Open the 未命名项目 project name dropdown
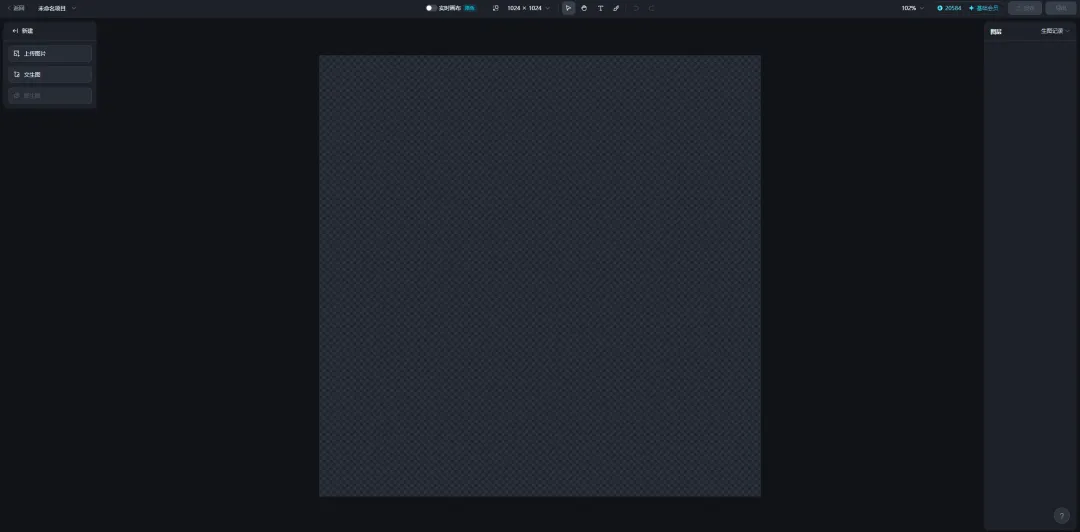This screenshot has height=532, width=1080. (x=57, y=8)
